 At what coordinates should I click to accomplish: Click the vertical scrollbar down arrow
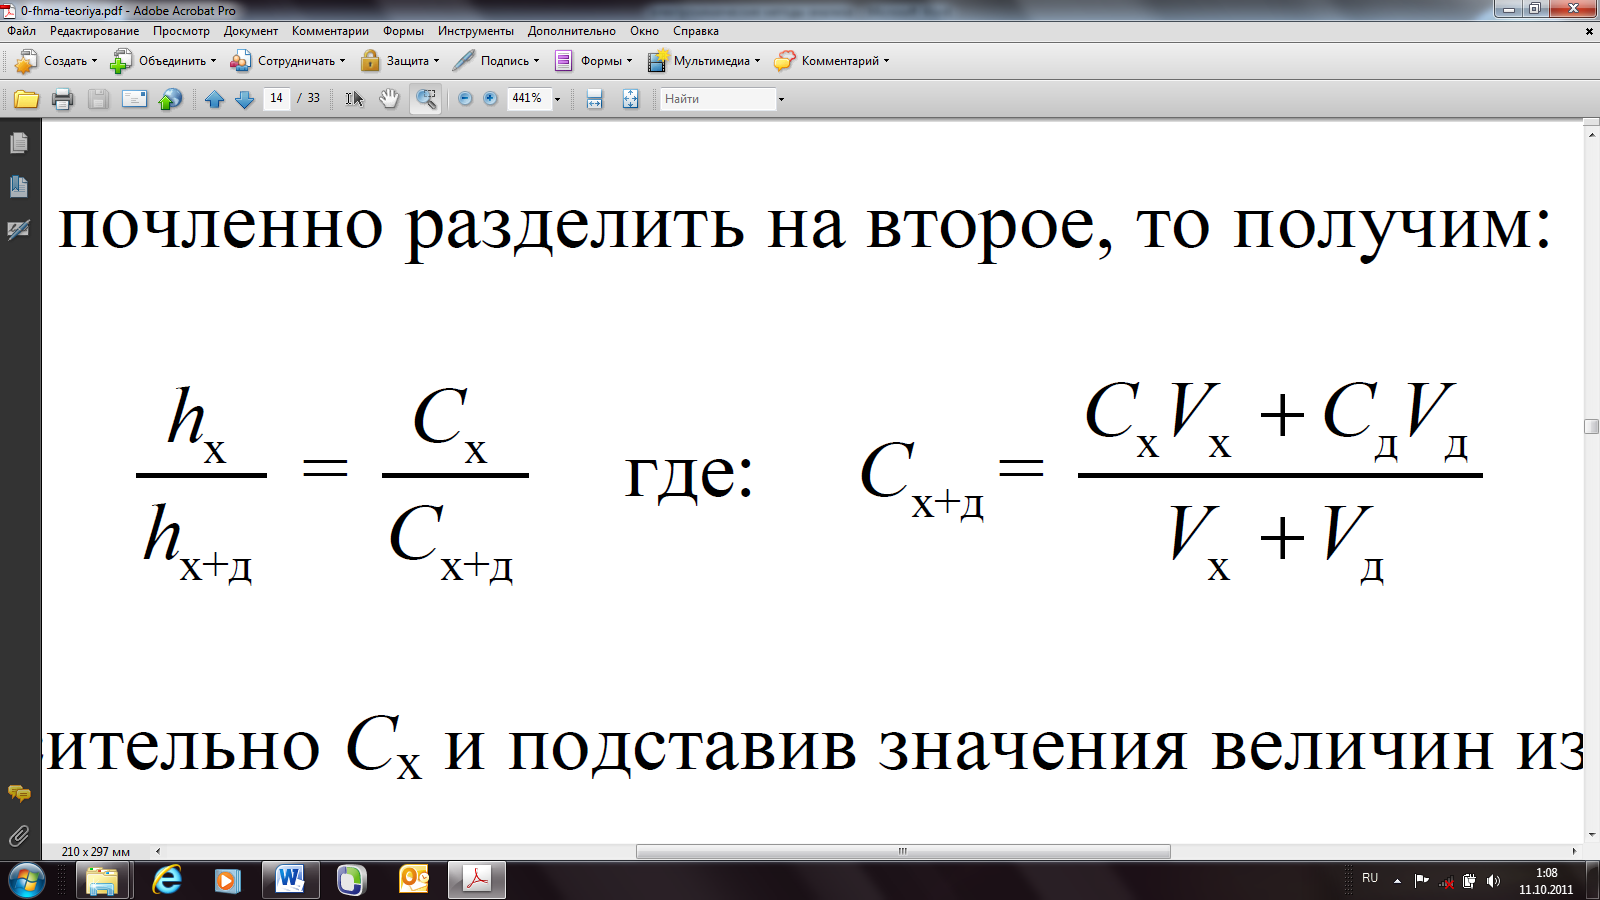(1592, 835)
